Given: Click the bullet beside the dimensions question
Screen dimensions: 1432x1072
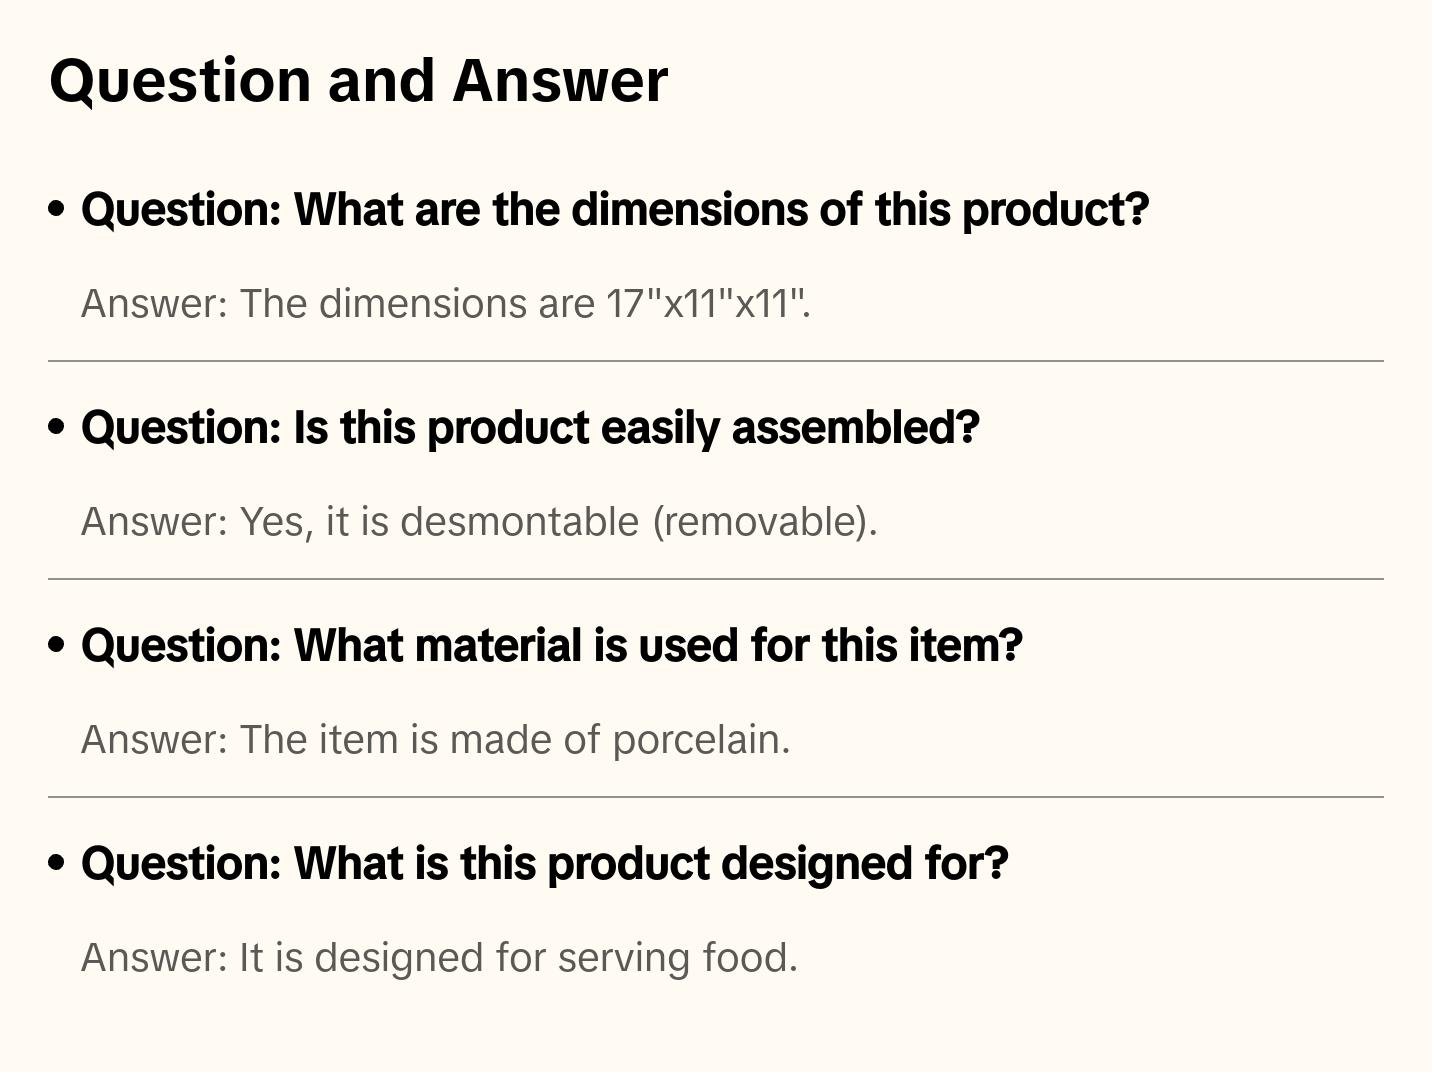Looking at the screenshot, I should click(57, 209).
